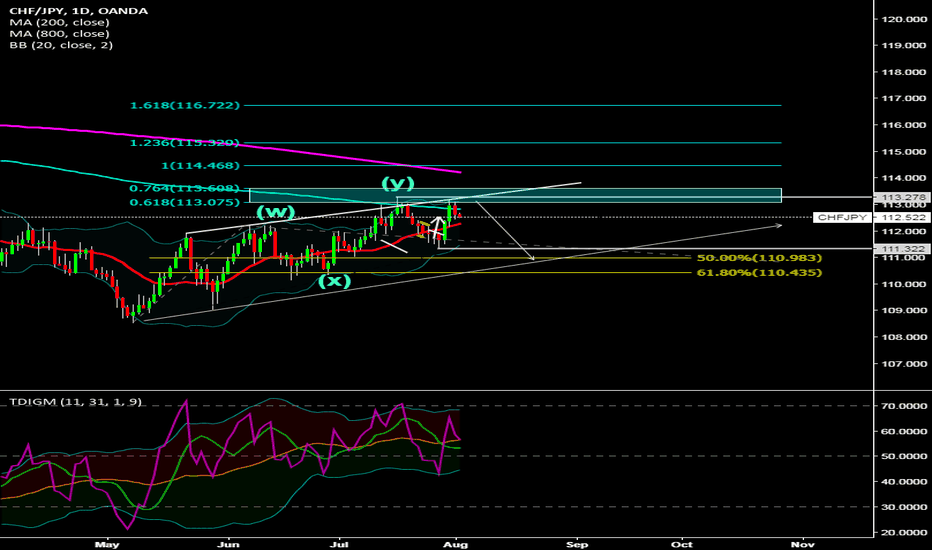932x550 pixels.
Task: Click the Nov label on the time axis
Action: coord(803,544)
